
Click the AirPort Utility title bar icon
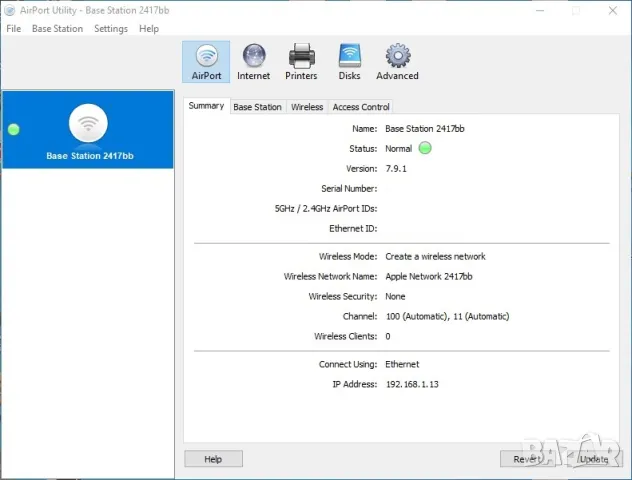click(x=11, y=10)
